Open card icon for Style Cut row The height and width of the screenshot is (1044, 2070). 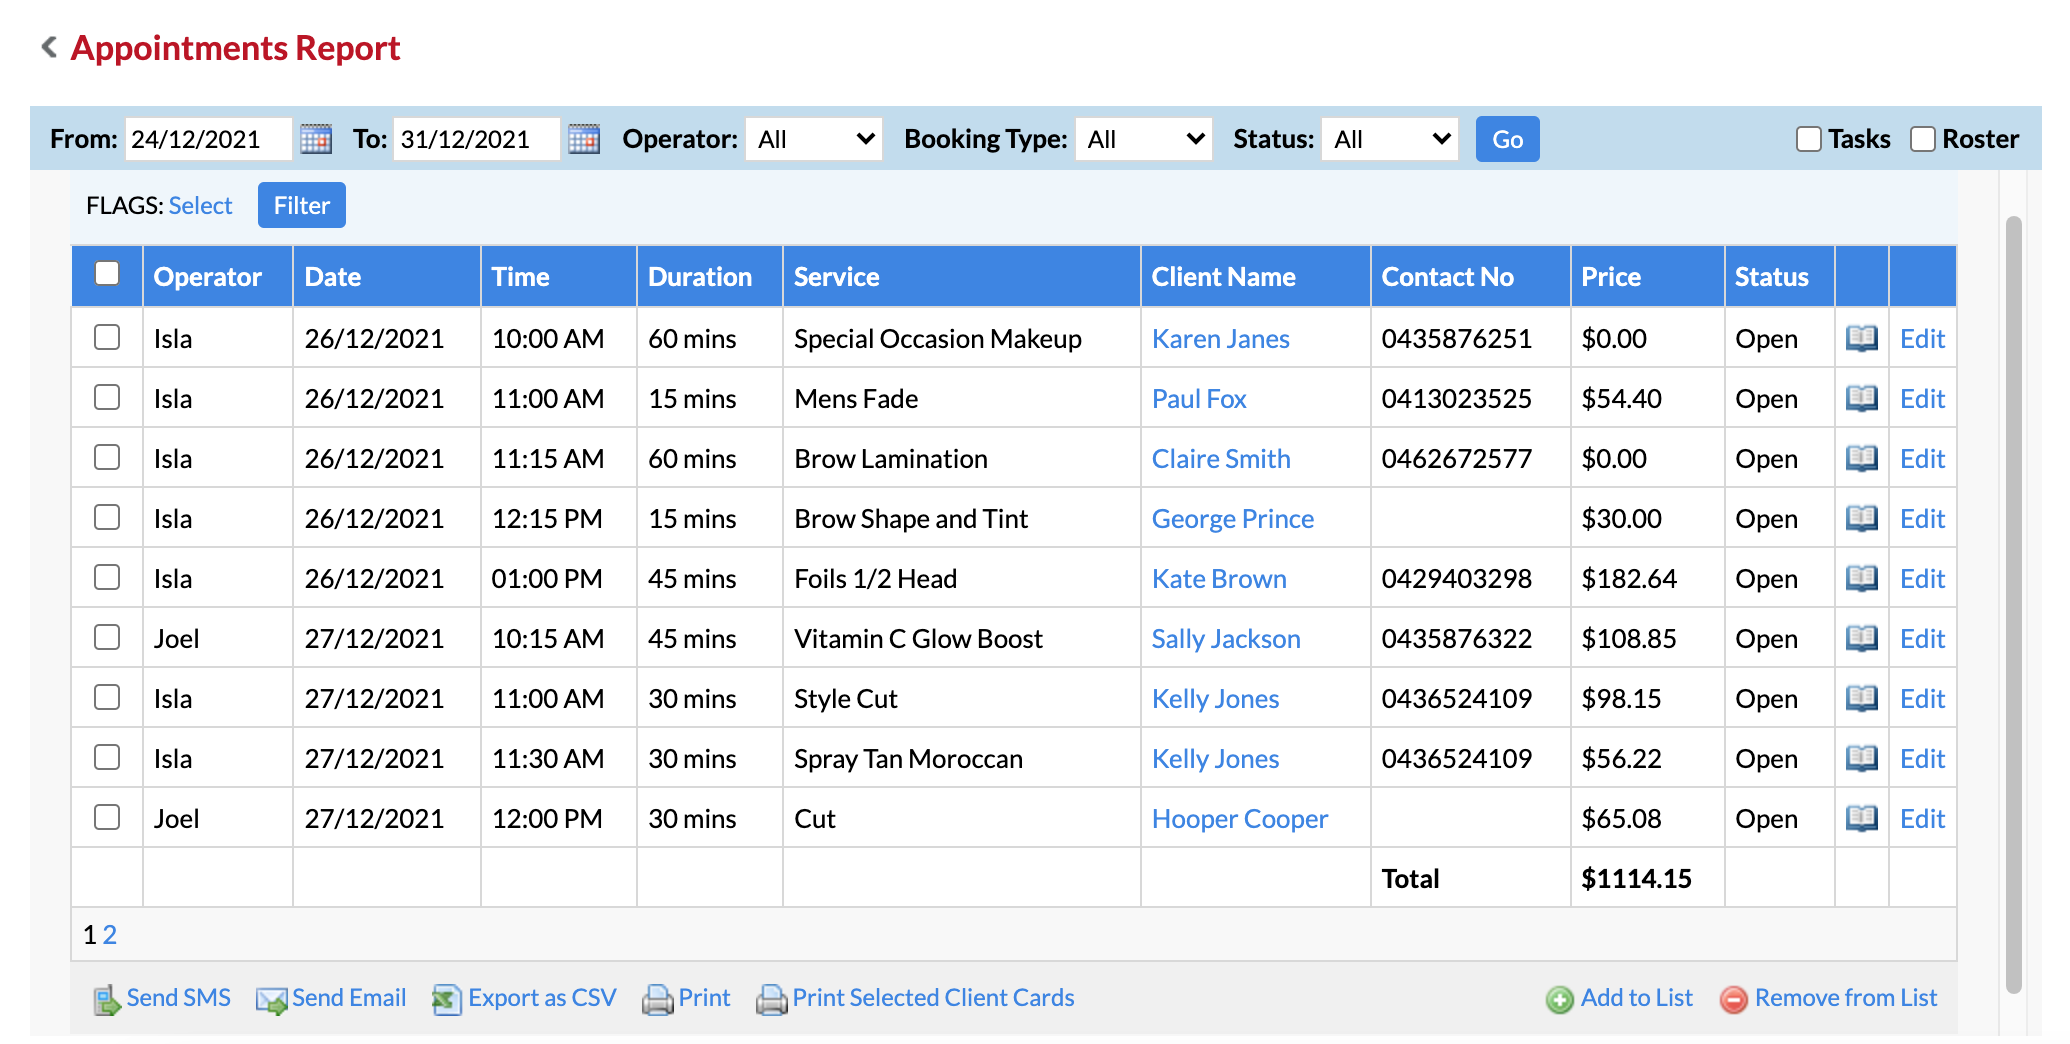(x=1861, y=698)
